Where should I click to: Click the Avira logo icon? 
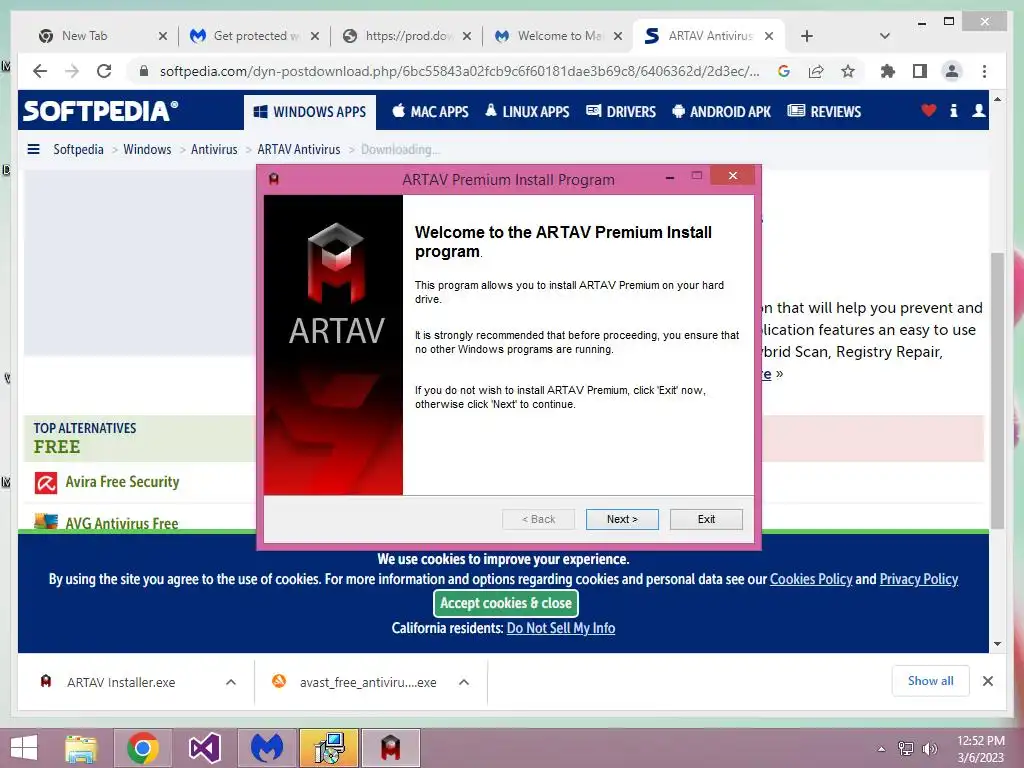point(46,483)
